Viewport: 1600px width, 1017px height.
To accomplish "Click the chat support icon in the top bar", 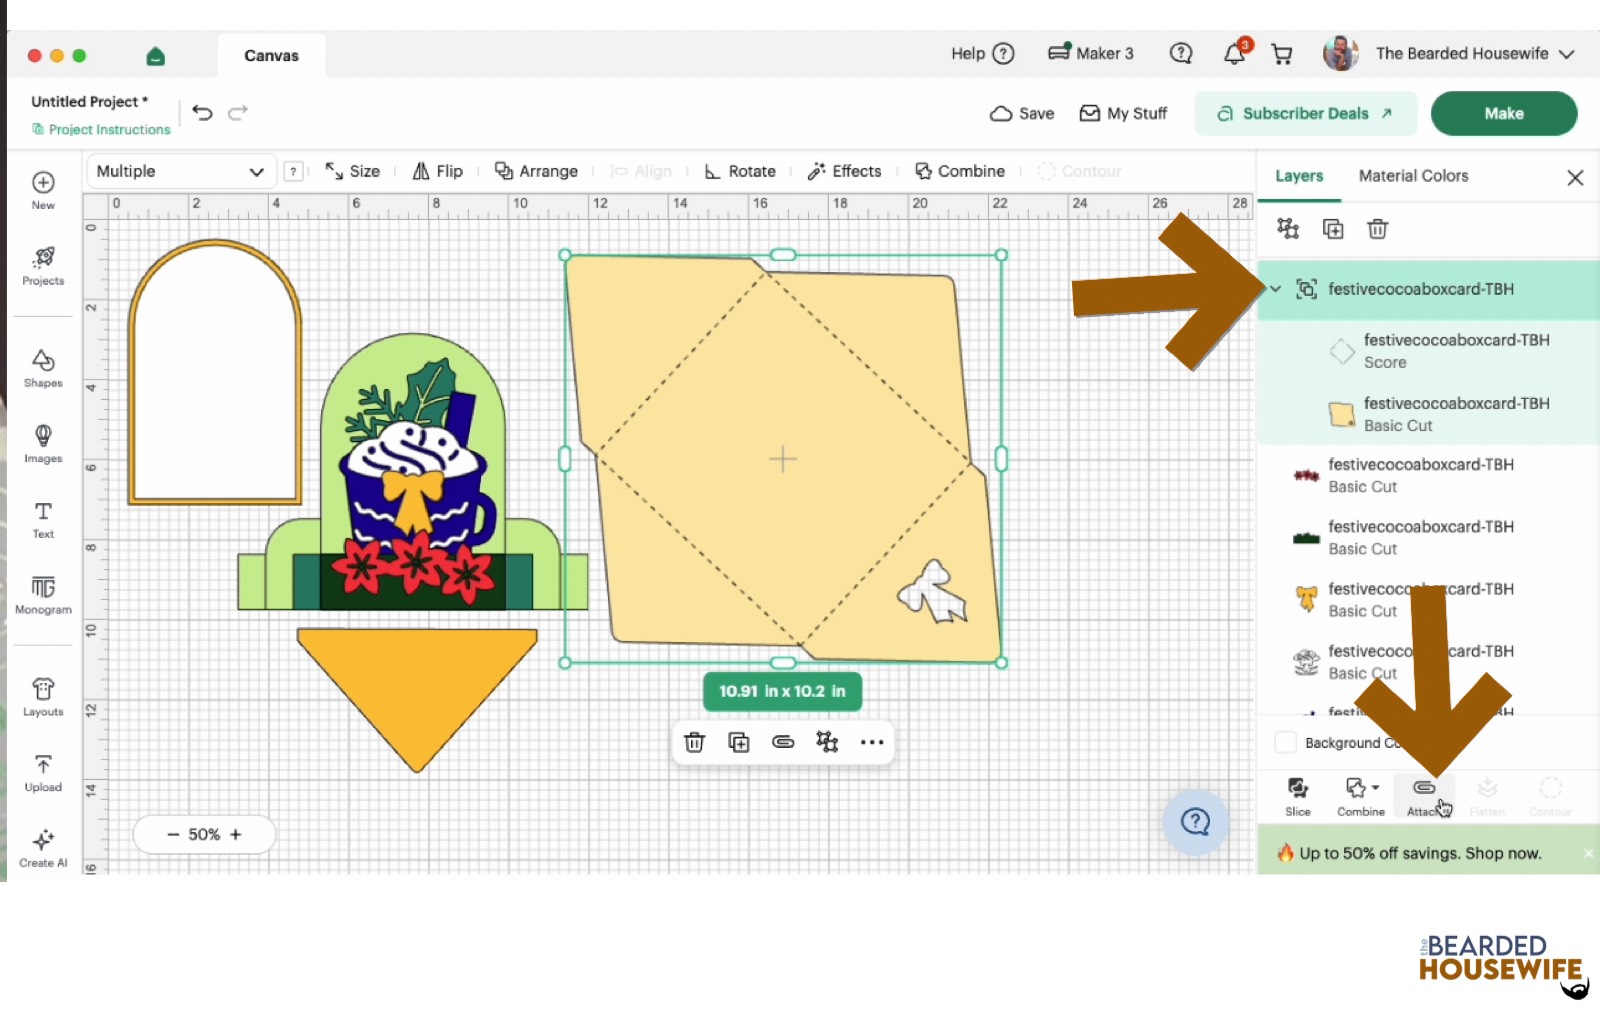I will click(x=1181, y=54).
